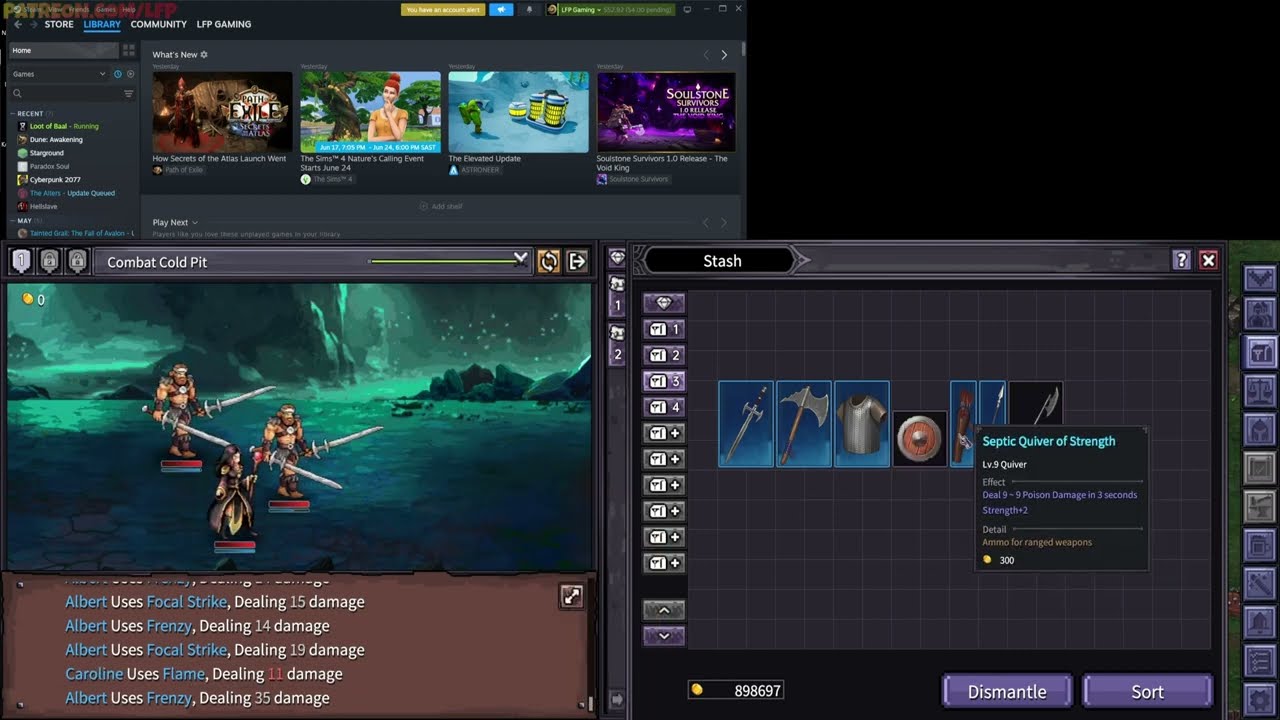Select the gem stash tab icon
1280x720 pixels.
coord(664,302)
